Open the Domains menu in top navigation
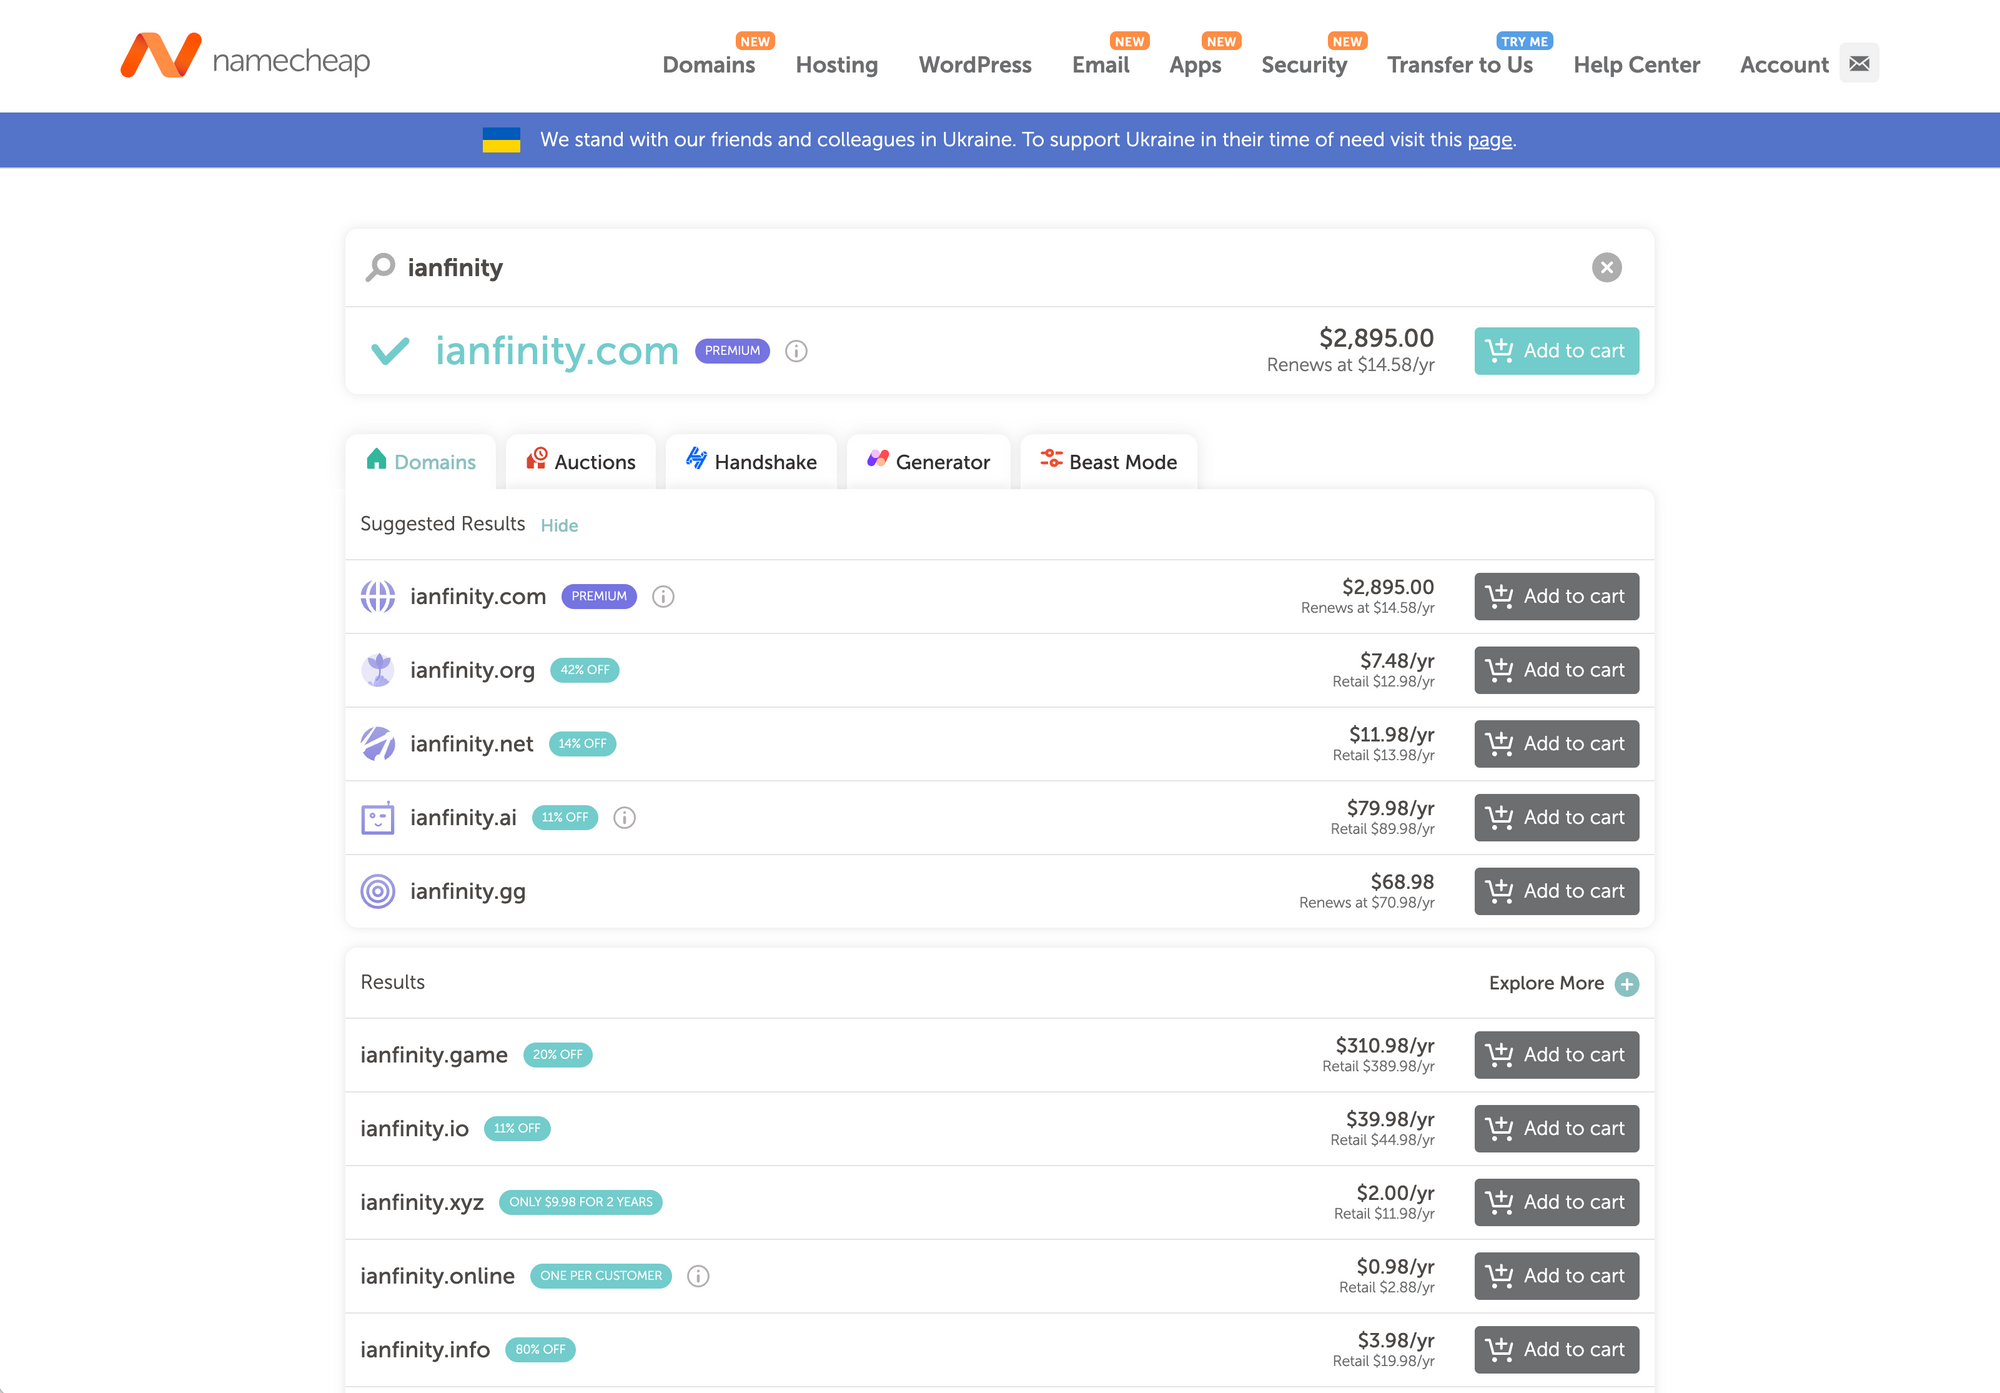This screenshot has height=1393, width=2000. pos(709,65)
